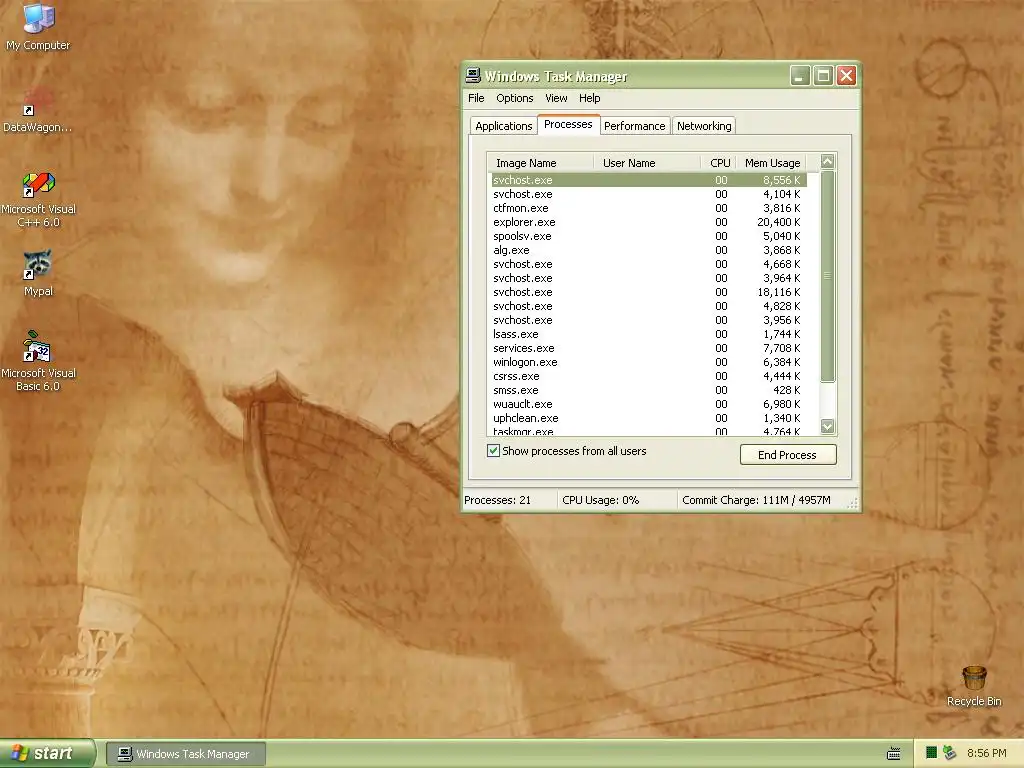
Task: Select the smss.exe process
Action: point(649,391)
